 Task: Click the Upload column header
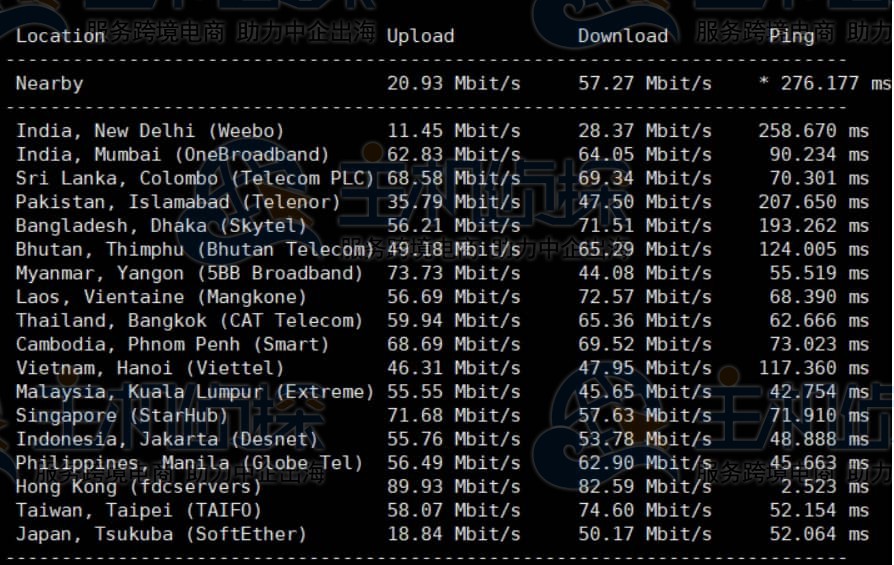click(x=420, y=36)
